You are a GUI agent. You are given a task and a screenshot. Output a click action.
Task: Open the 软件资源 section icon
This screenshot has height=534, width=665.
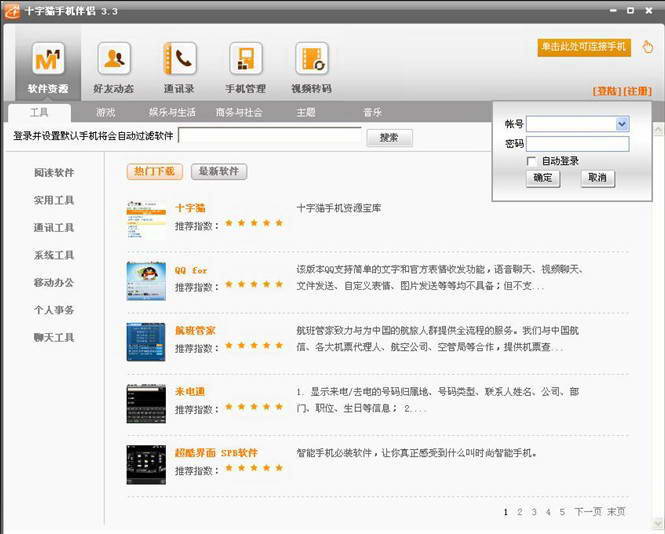48,59
